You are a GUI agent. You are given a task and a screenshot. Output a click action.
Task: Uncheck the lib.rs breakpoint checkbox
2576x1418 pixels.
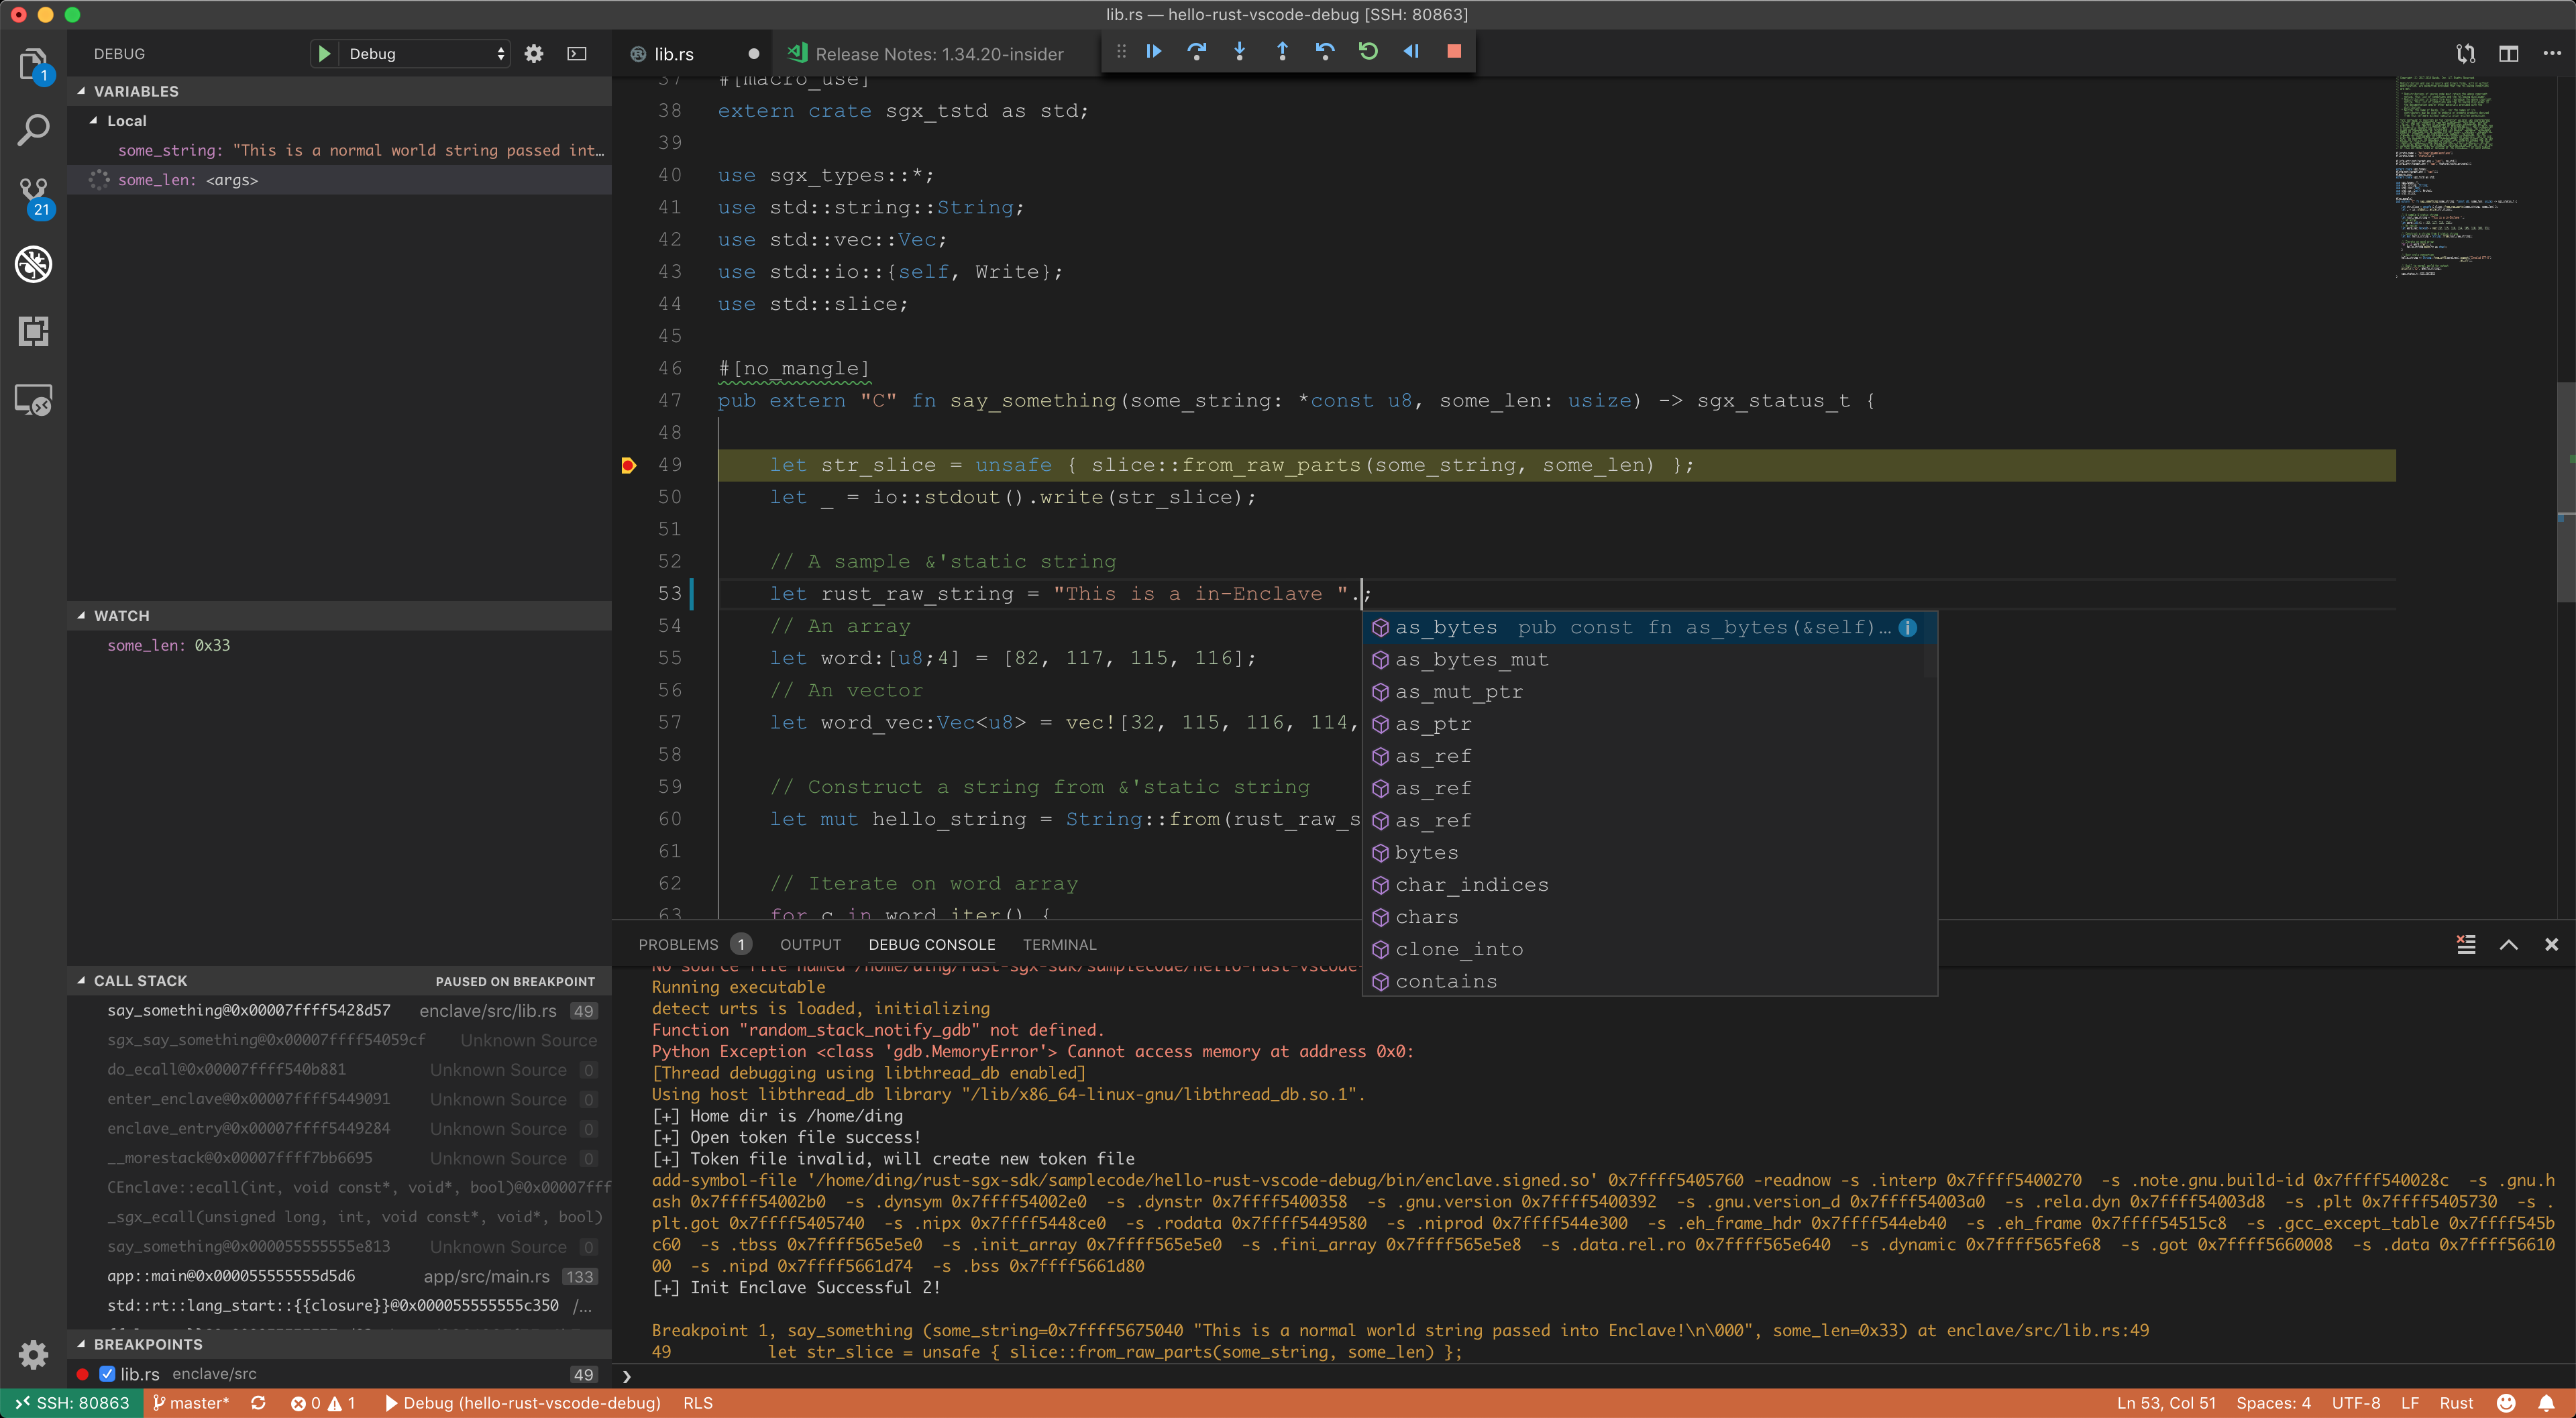(107, 1374)
